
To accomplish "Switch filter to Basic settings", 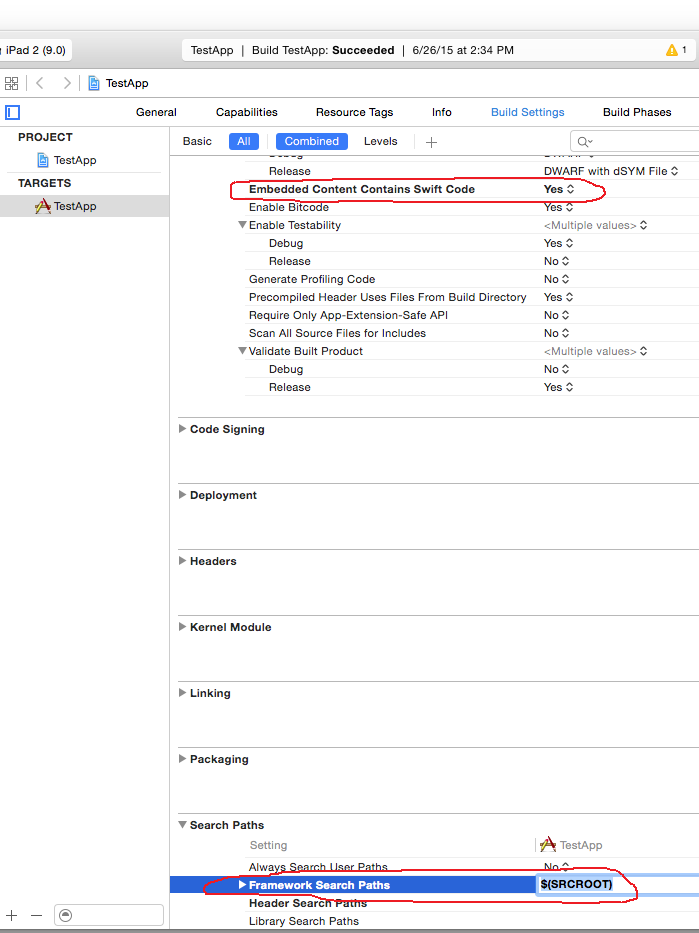I will click(197, 142).
